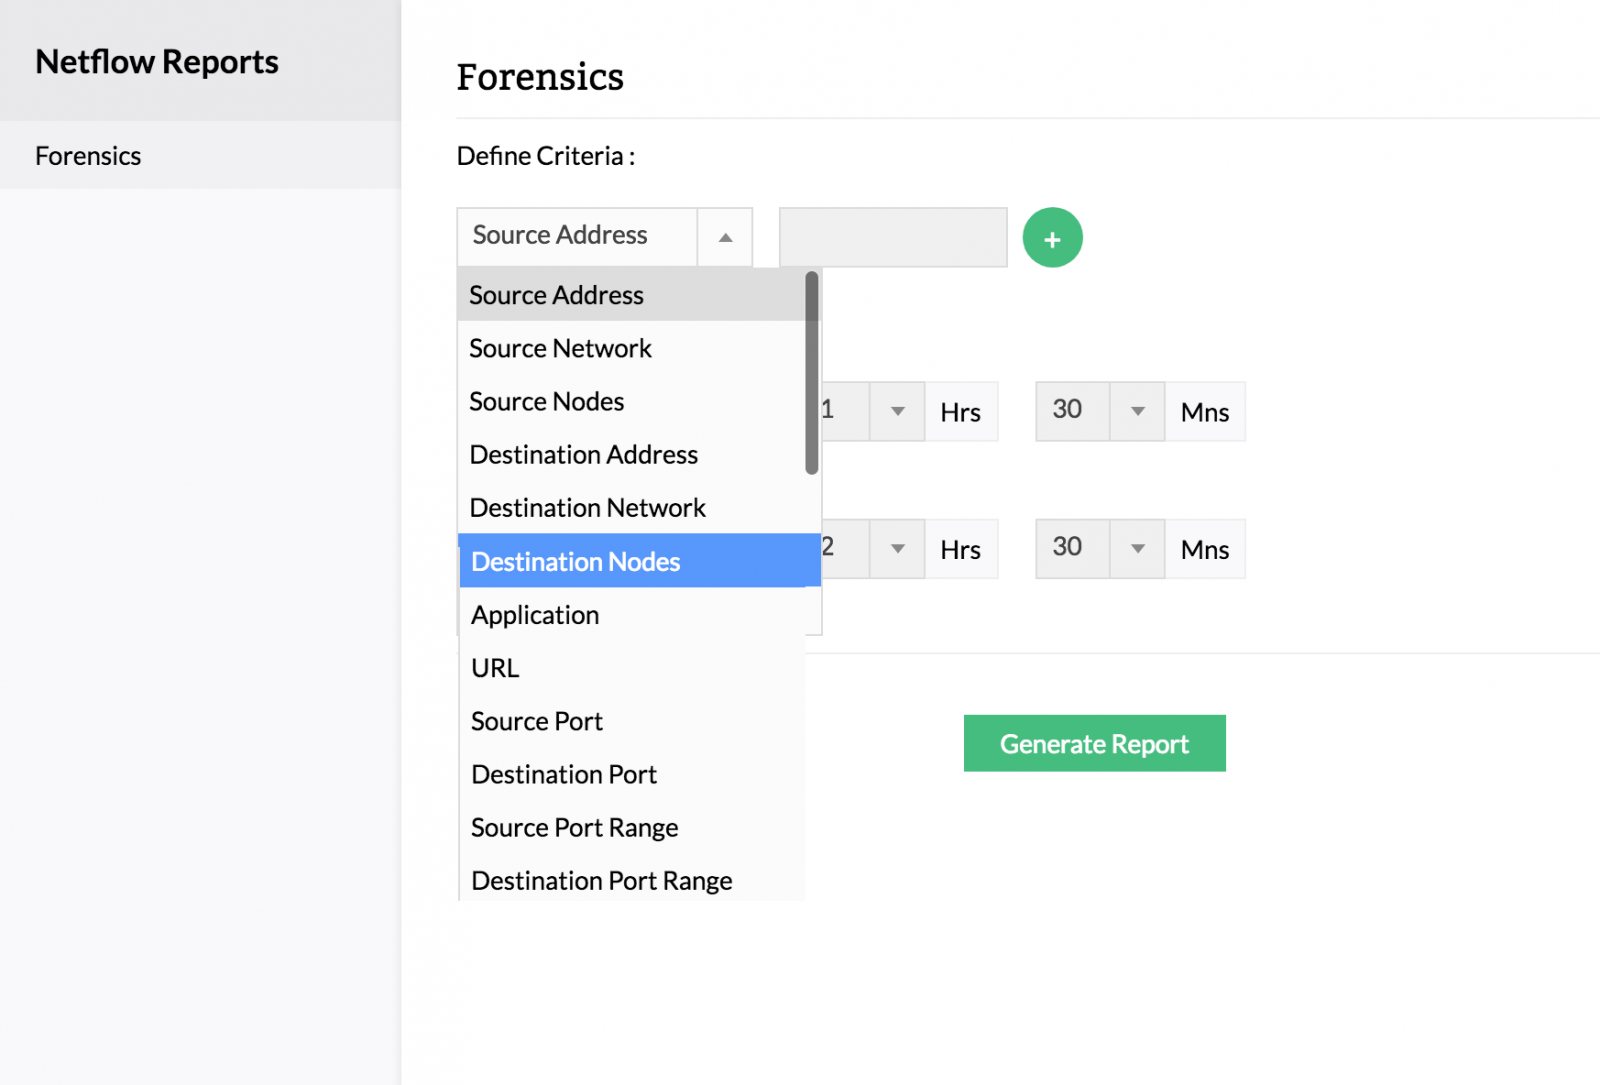
Task: Expand the second row minutes dropdown
Action: 1137,548
